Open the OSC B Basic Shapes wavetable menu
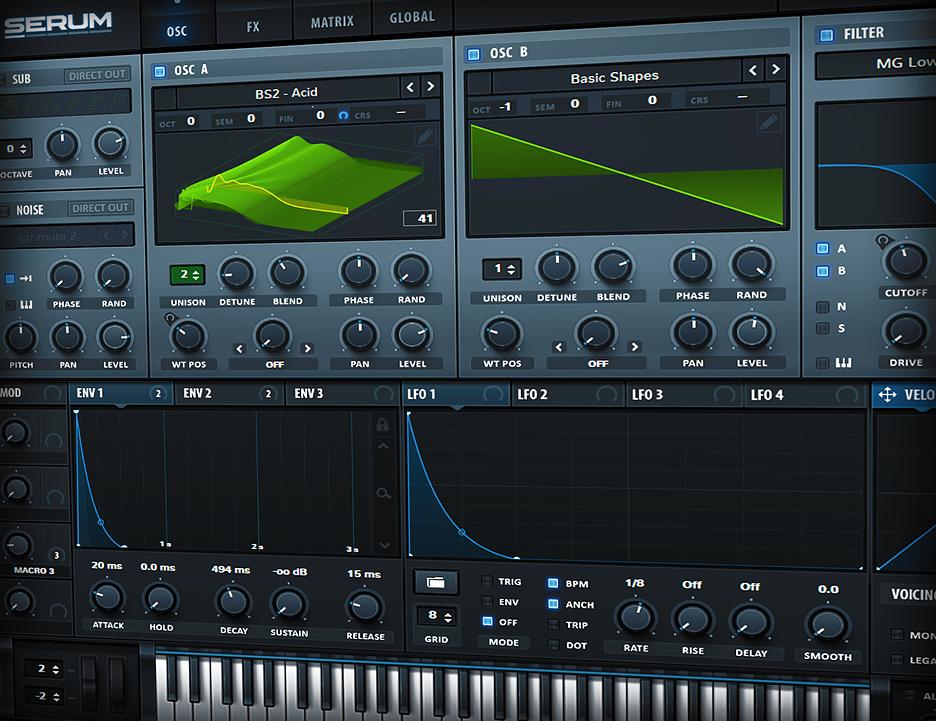This screenshot has height=721, width=936. coord(615,78)
